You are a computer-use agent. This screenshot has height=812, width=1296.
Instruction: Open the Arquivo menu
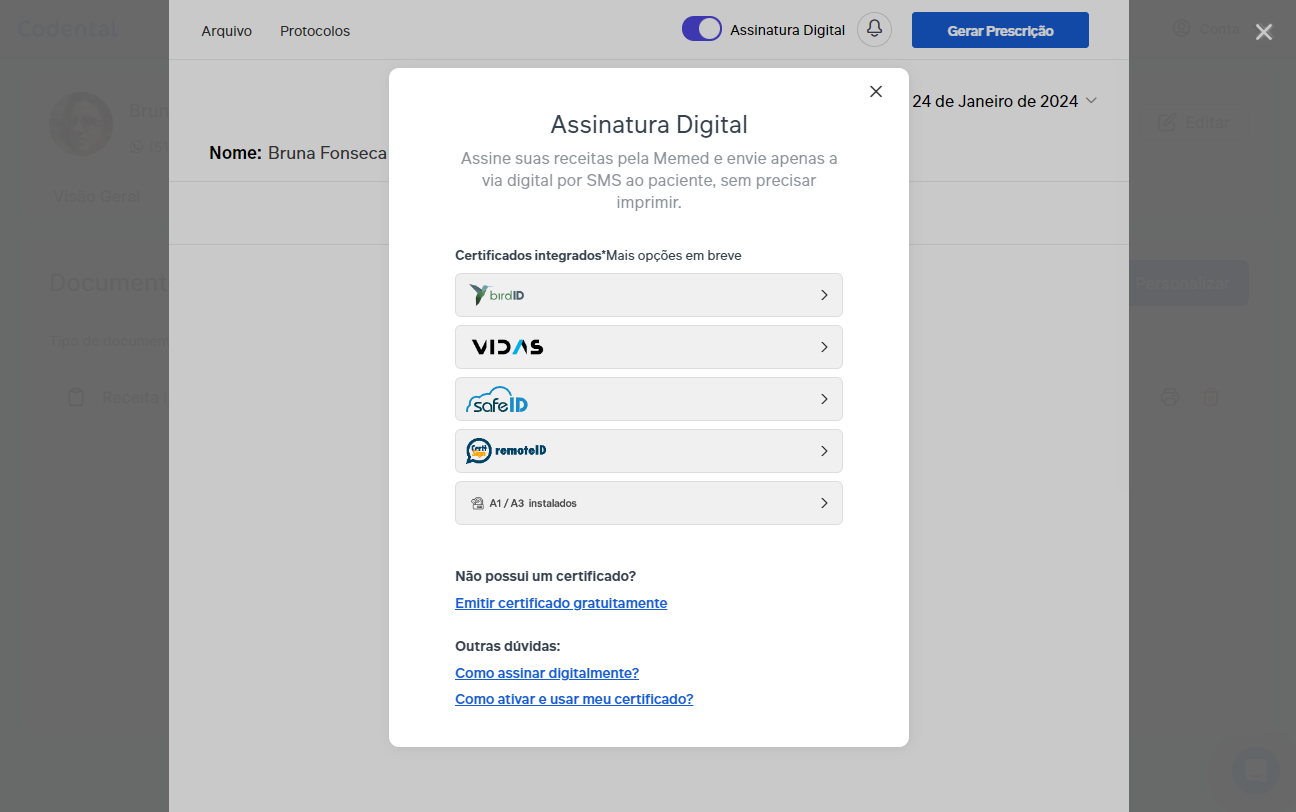[x=226, y=31]
